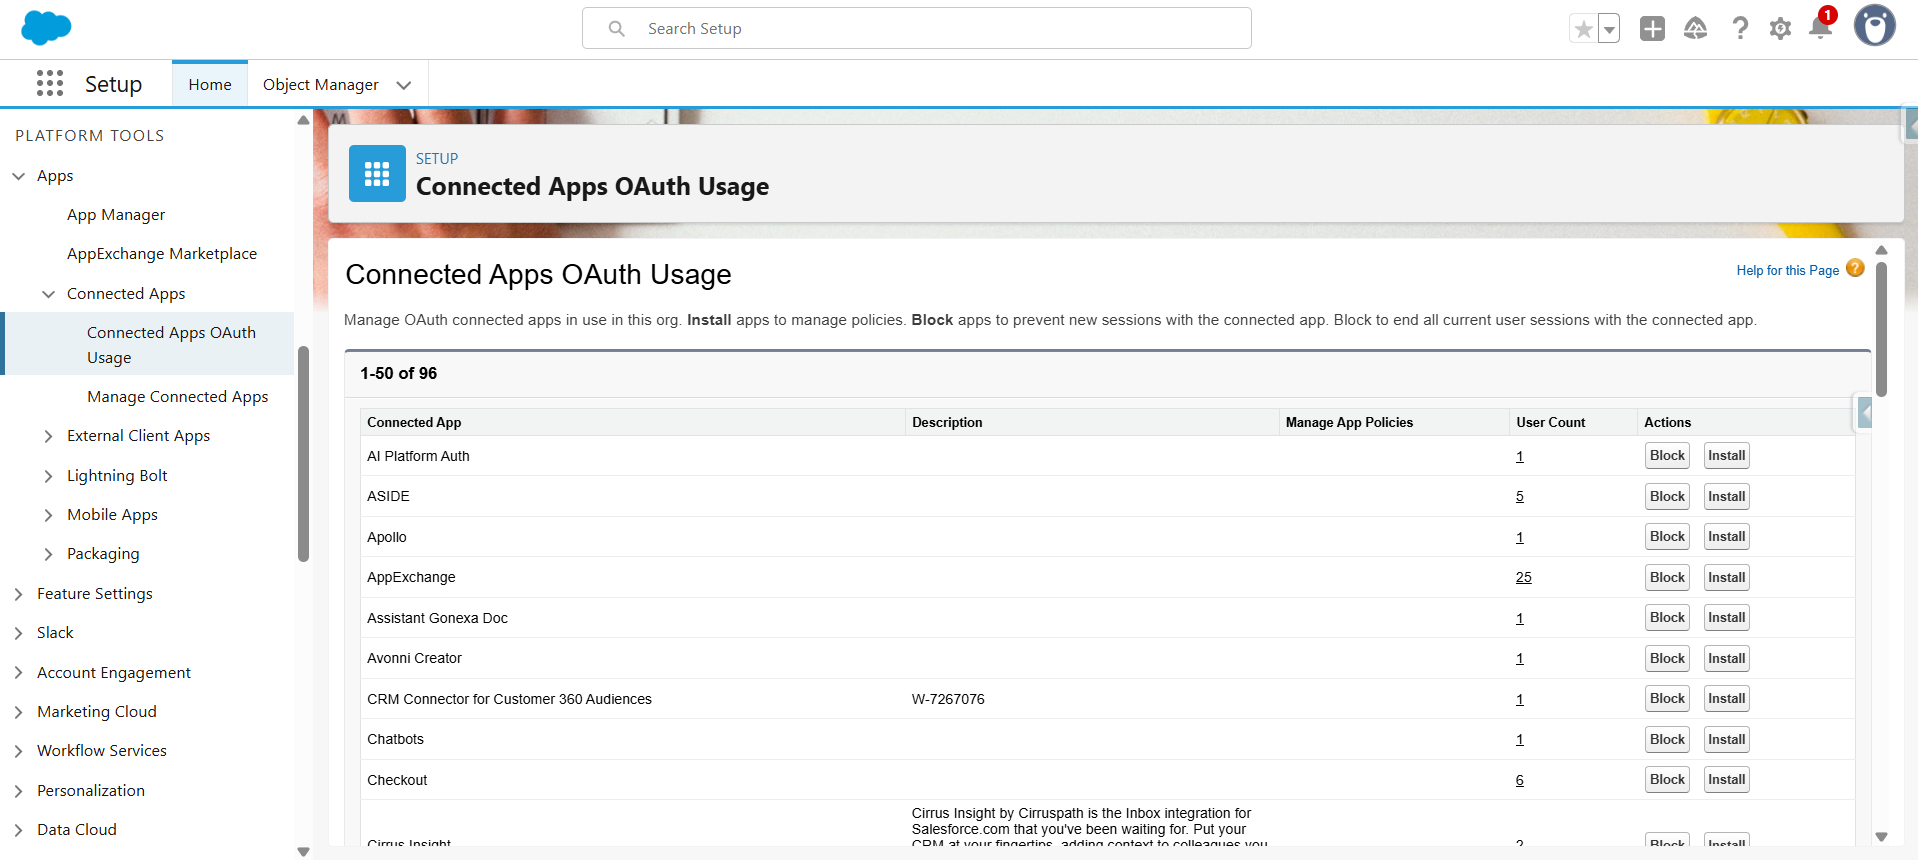Image resolution: width=1918 pixels, height=860 pixels.
Task: Expand Mobile Apps node
Action: 48,515
